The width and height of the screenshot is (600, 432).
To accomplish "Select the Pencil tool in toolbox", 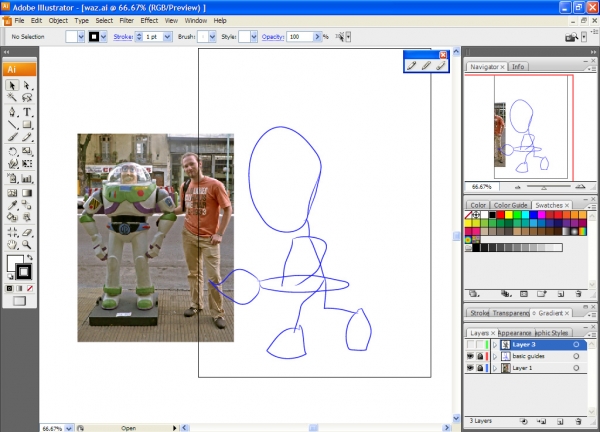I will tap(26, 137).
